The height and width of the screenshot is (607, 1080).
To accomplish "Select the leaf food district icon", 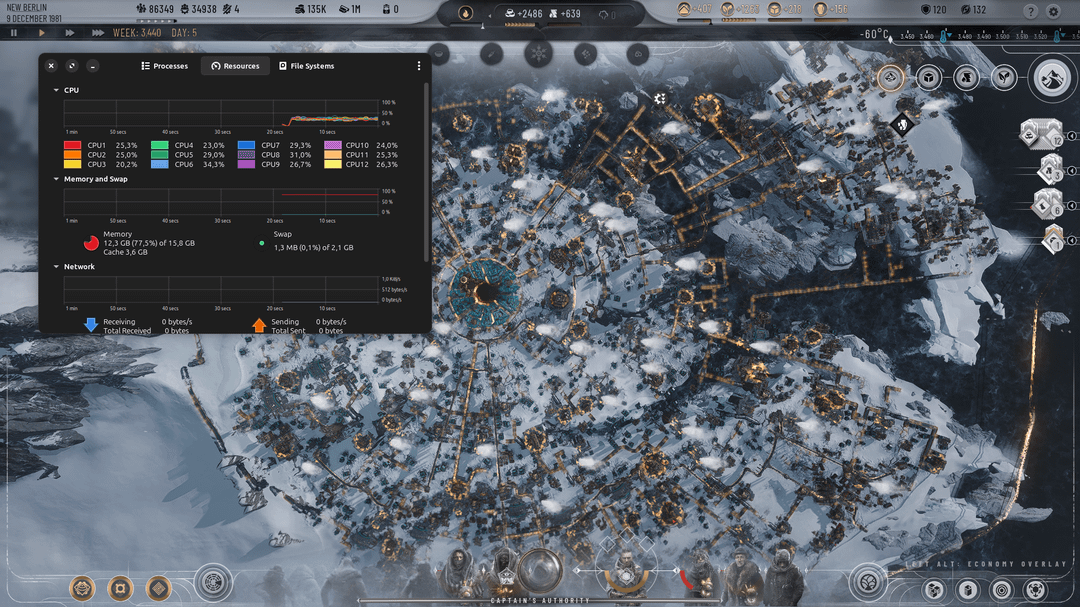I will pyautogui.click(x=1004, y=78).
